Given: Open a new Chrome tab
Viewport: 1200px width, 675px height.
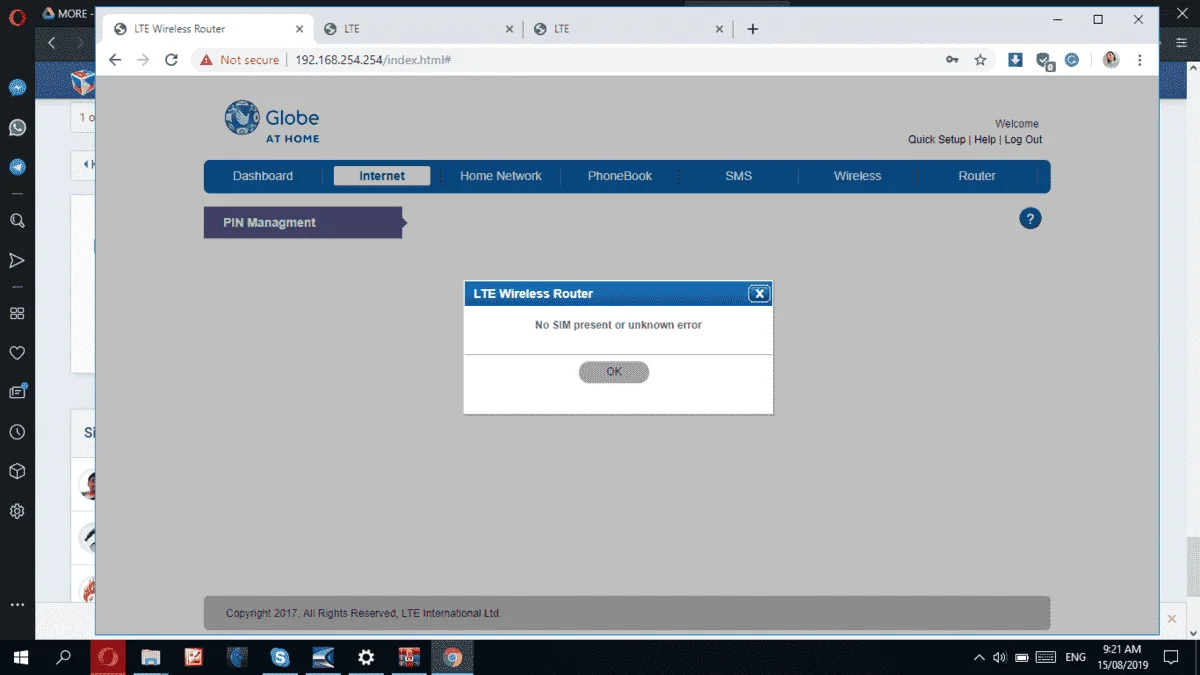Looking at the screenshot, I should point(753,29).
